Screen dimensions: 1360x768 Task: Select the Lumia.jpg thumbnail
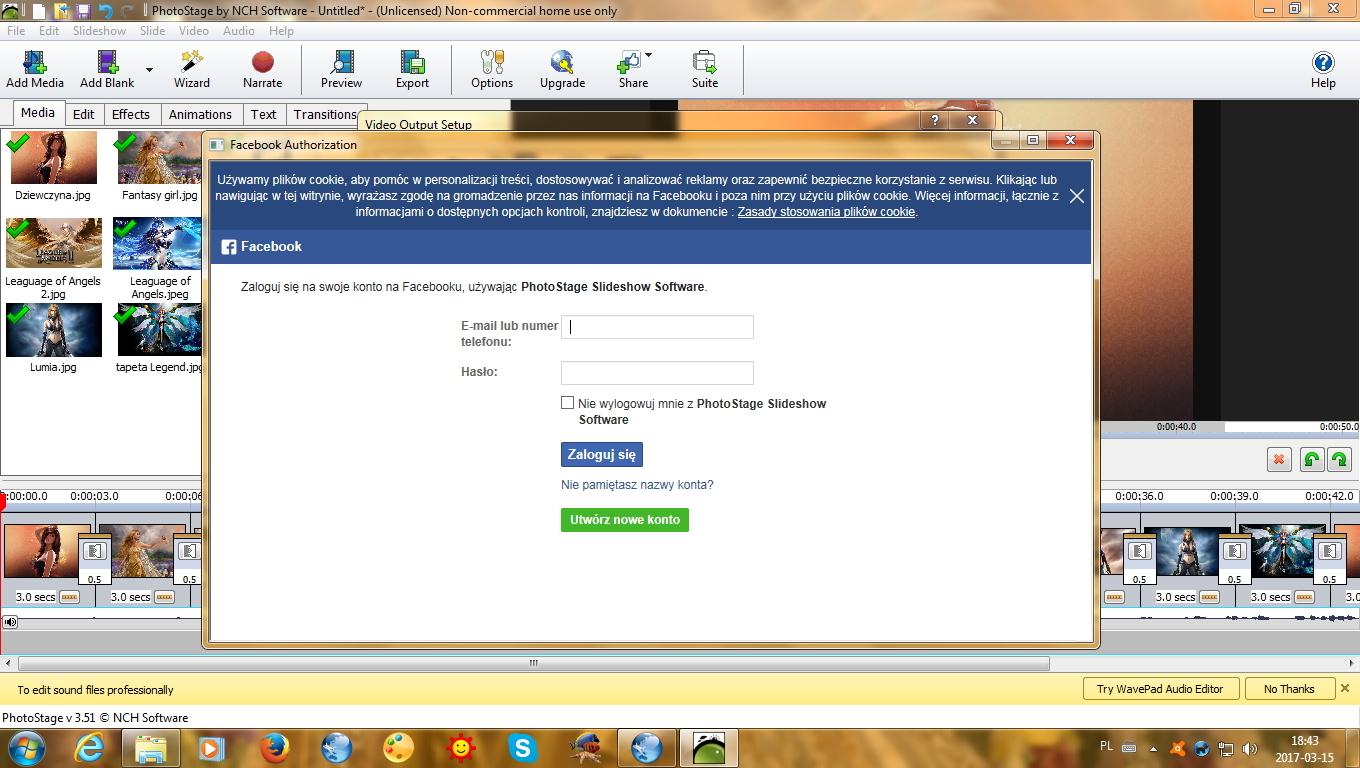point(53,330)
